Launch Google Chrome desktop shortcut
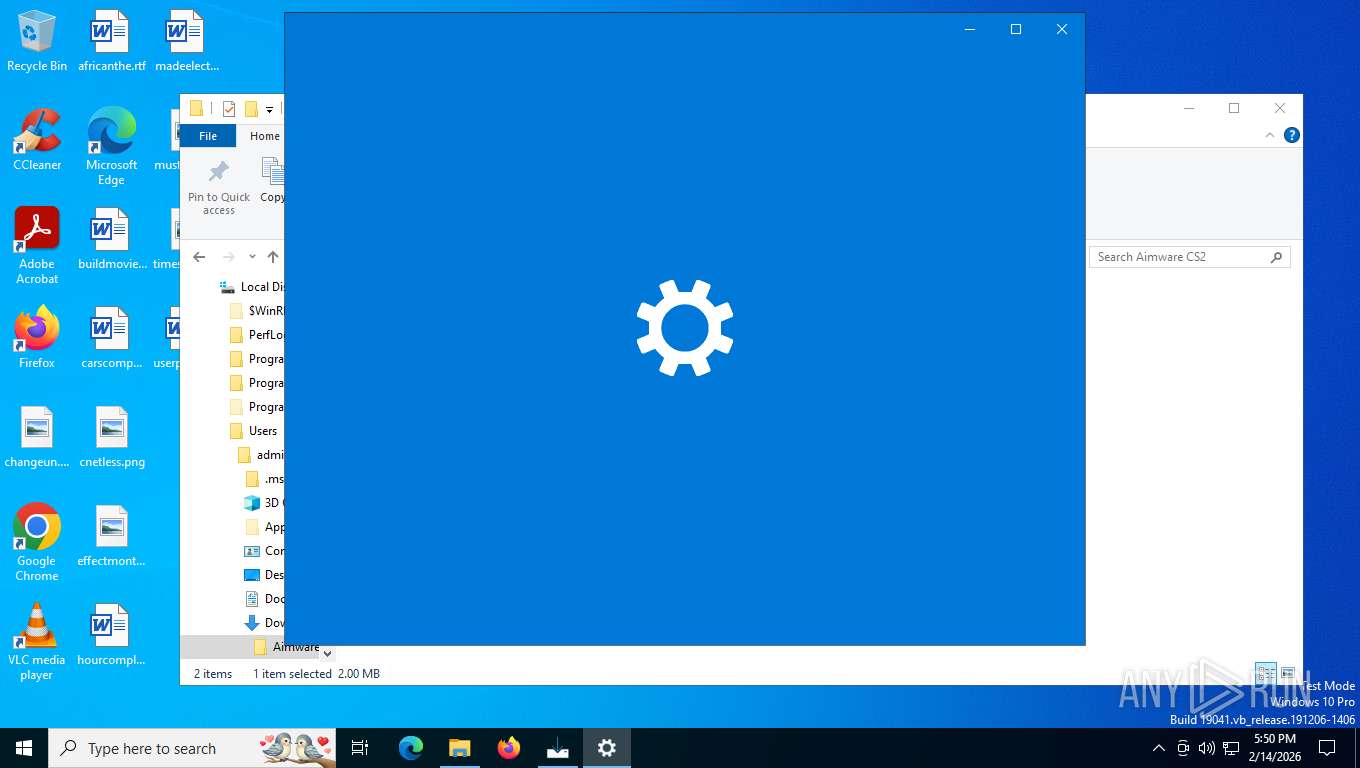The image size is (1360, 768). coord(37,542)
